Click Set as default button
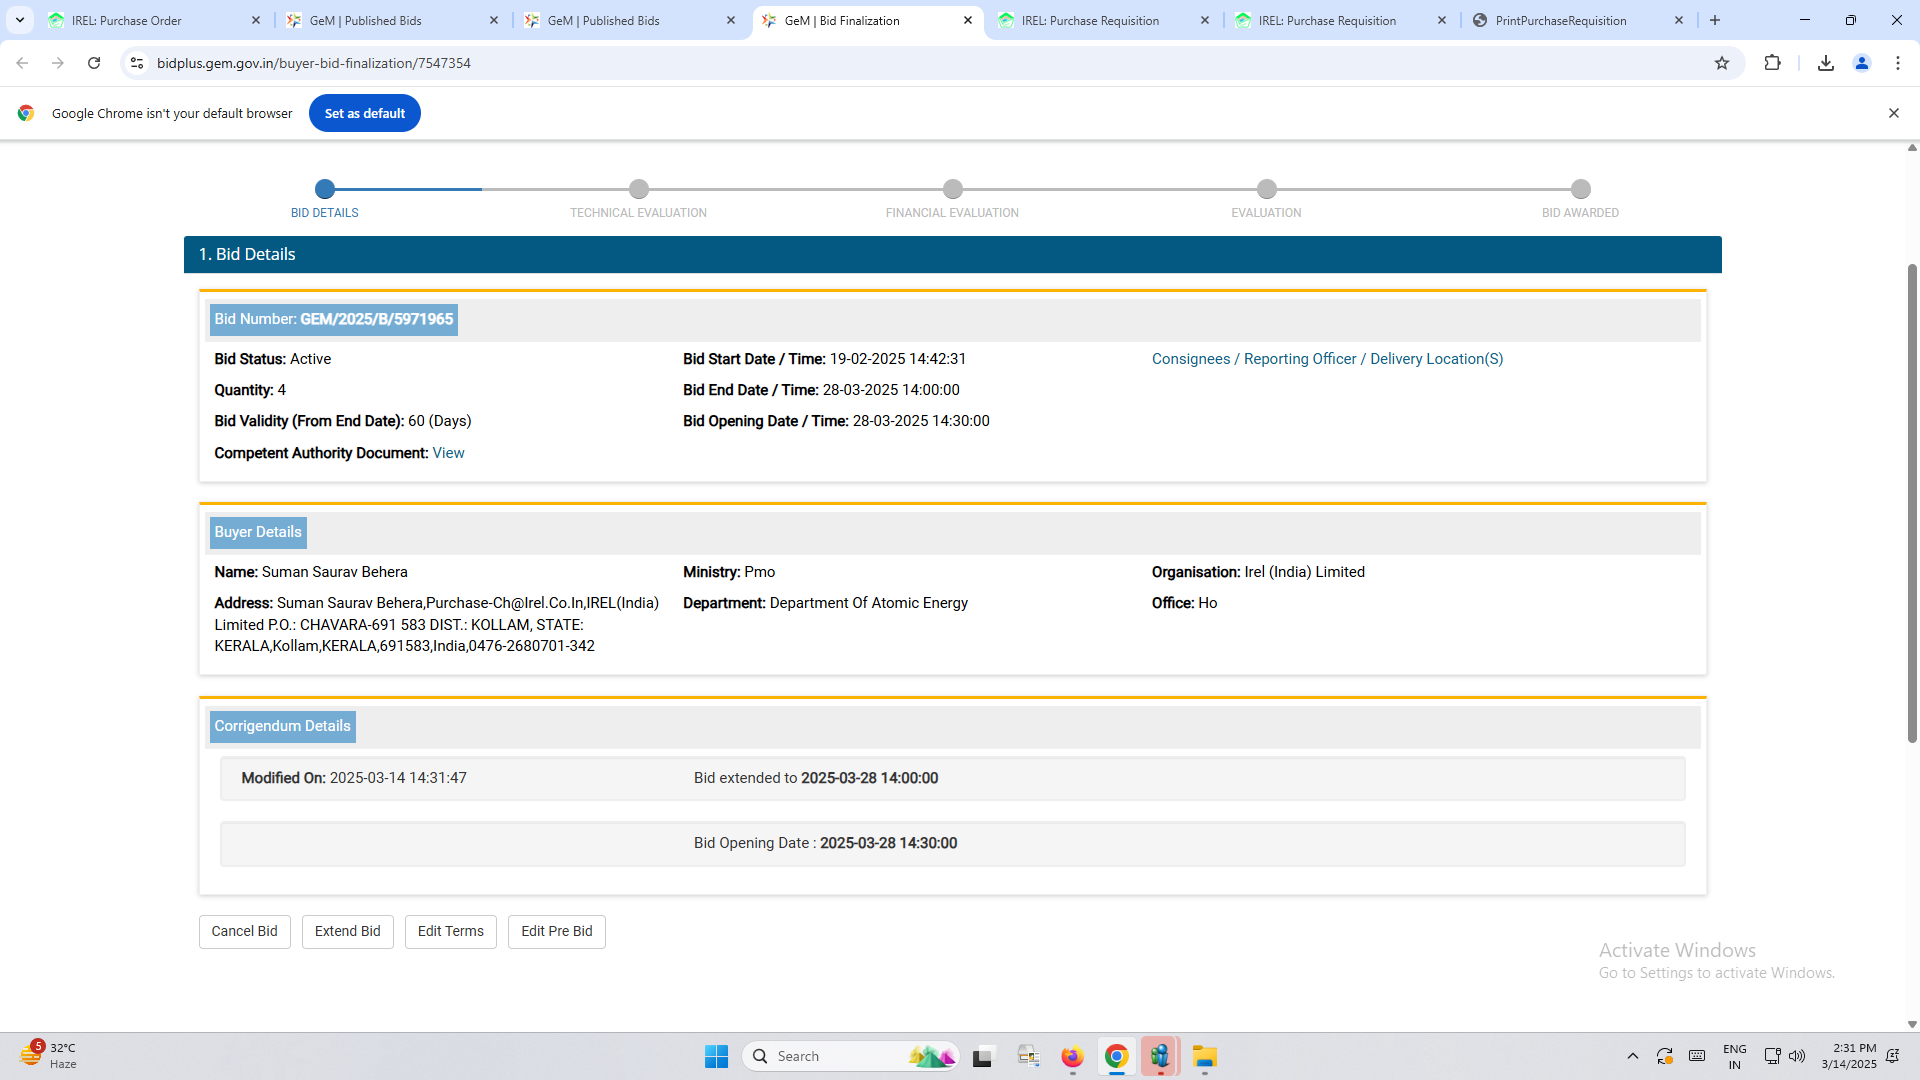 (x=365, y=113)
